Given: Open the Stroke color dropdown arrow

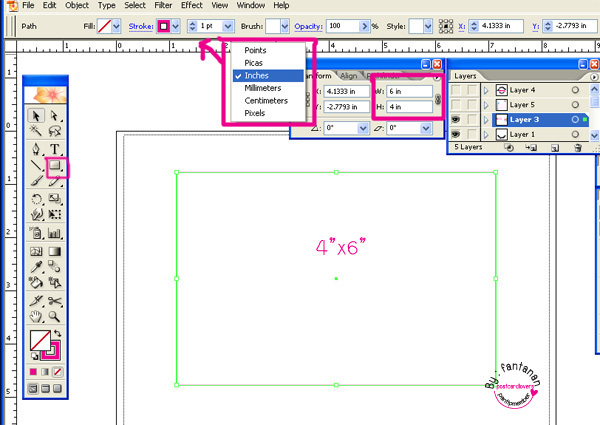Looking at the screenshot, I should click(175, 26).
